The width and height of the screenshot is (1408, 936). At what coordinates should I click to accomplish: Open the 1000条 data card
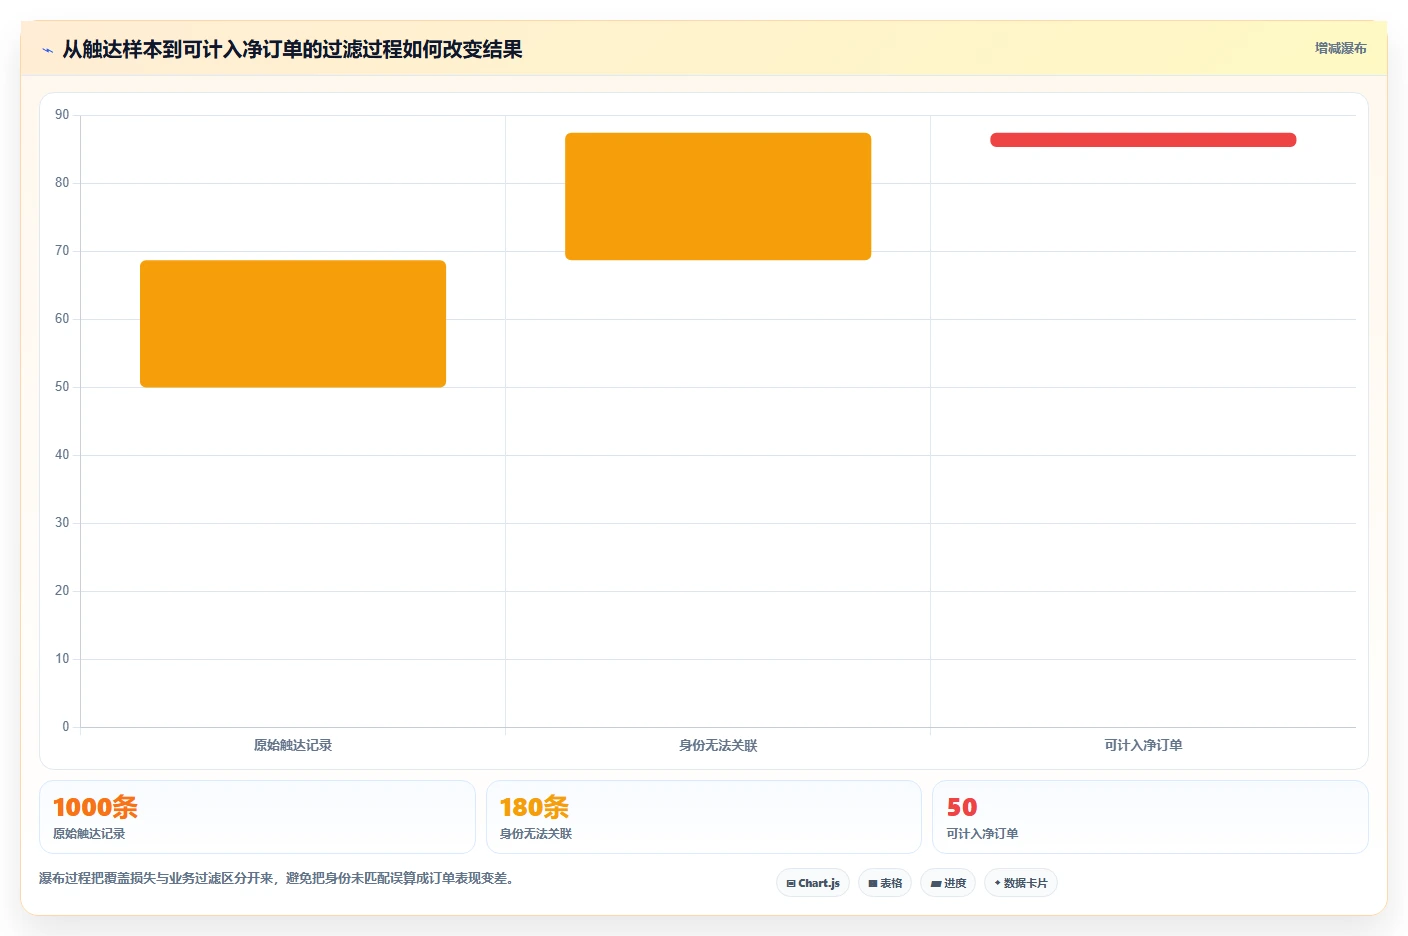(x=257, y=817)
